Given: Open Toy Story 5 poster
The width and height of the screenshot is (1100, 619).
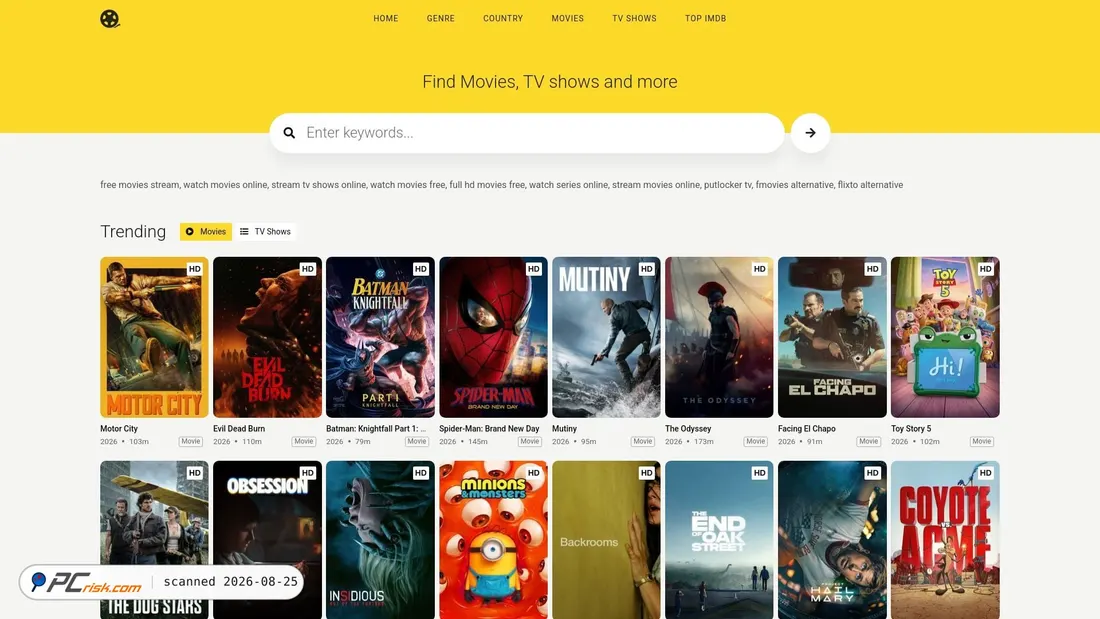Looking at the screenshot, I should coord(945,337).
